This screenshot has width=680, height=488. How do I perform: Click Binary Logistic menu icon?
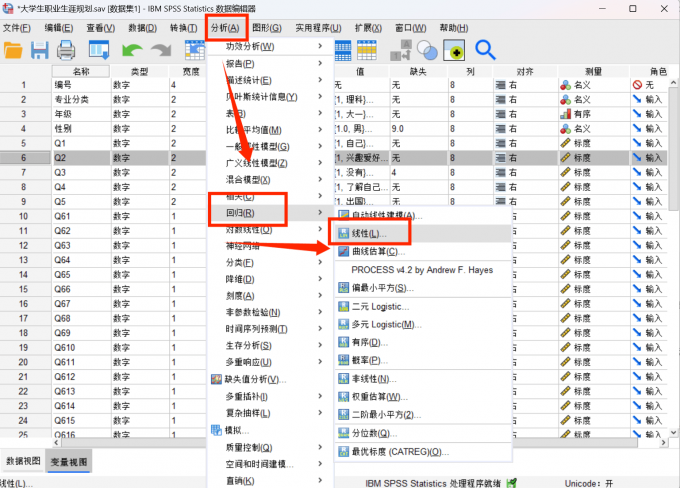[343, 307]
